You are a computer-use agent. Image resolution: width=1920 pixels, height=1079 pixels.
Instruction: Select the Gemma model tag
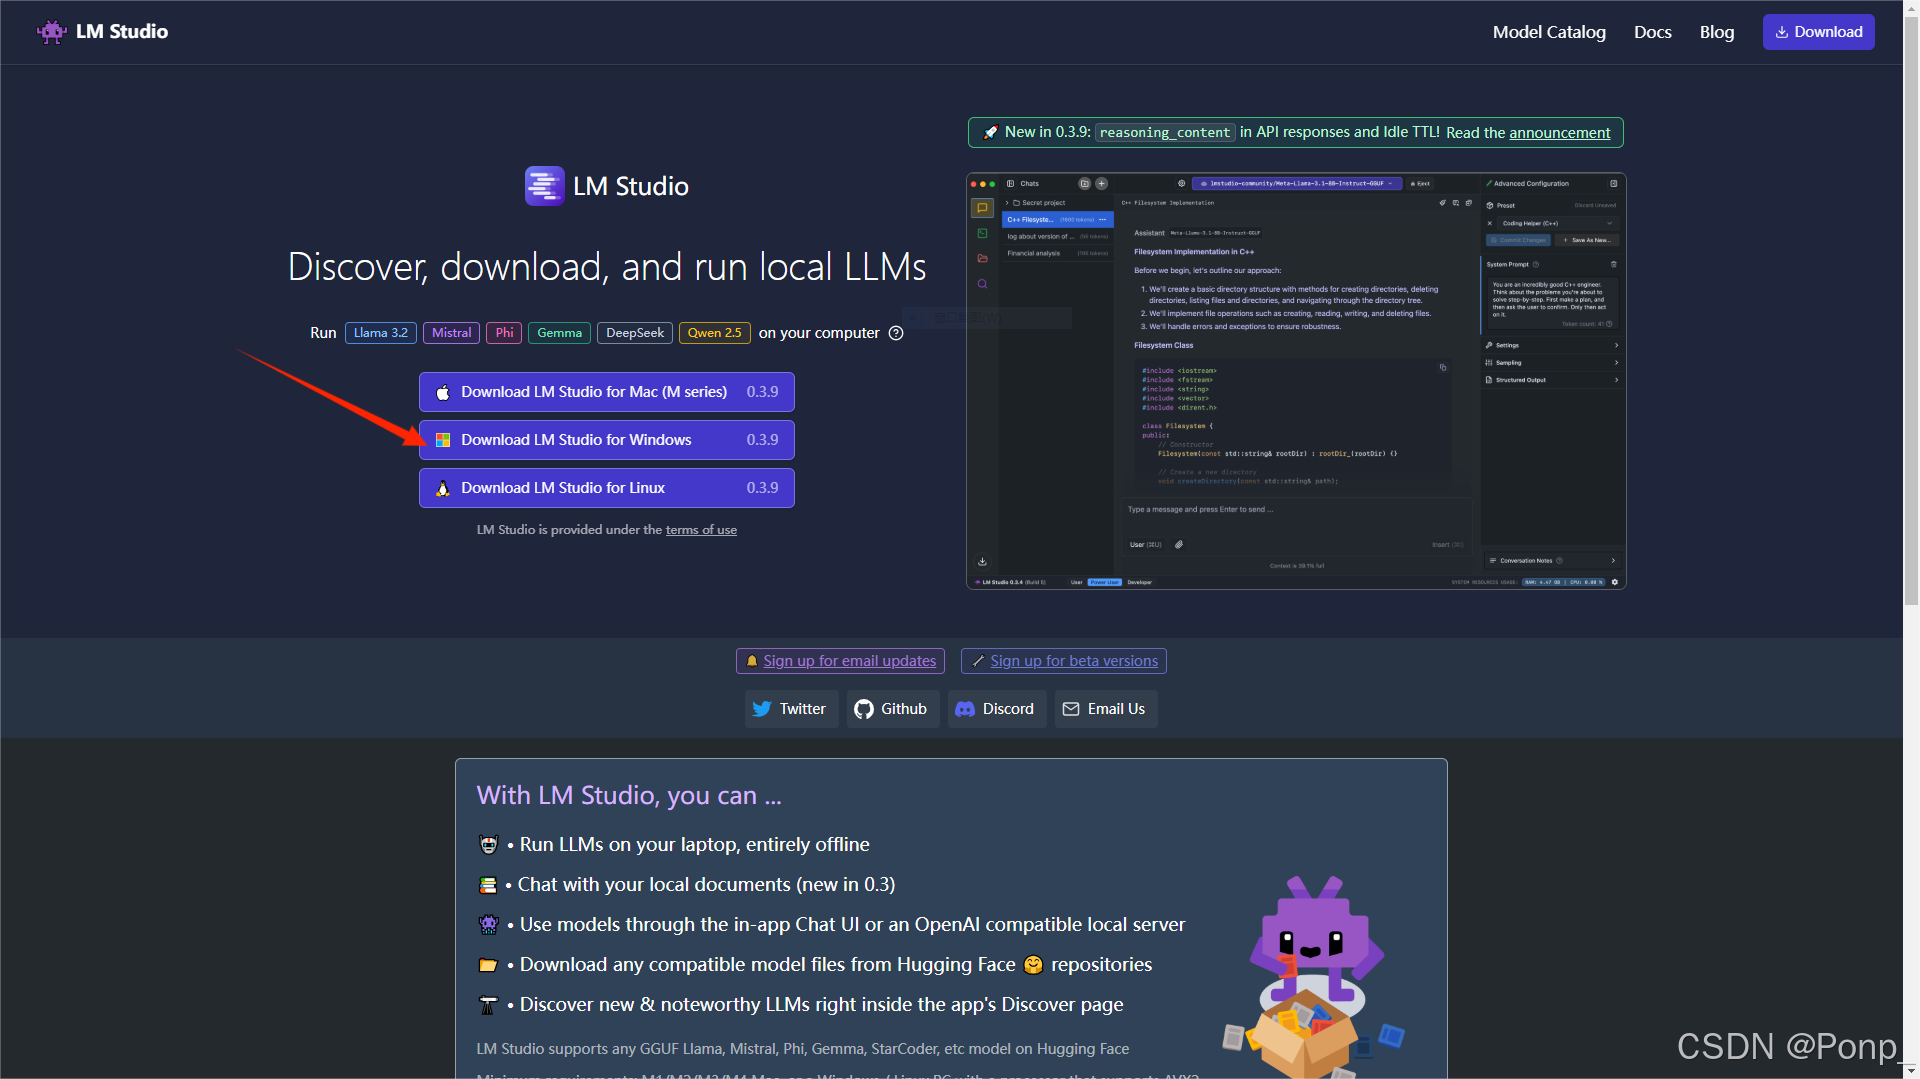[559, 333]
